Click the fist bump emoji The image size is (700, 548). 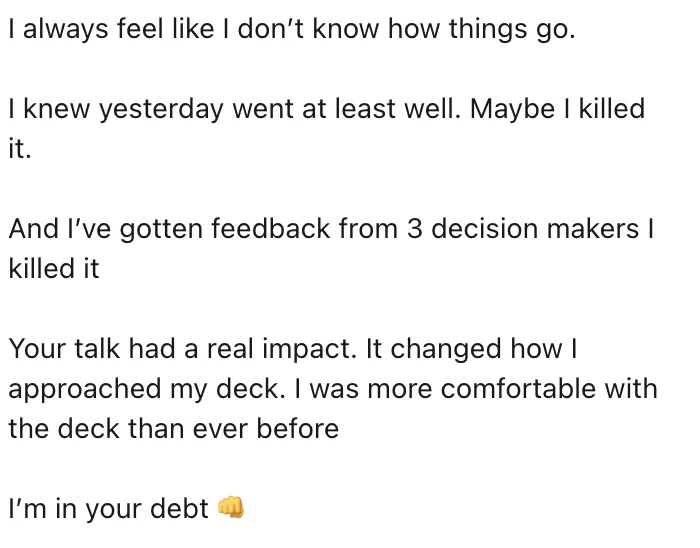[x=231, y=508]
